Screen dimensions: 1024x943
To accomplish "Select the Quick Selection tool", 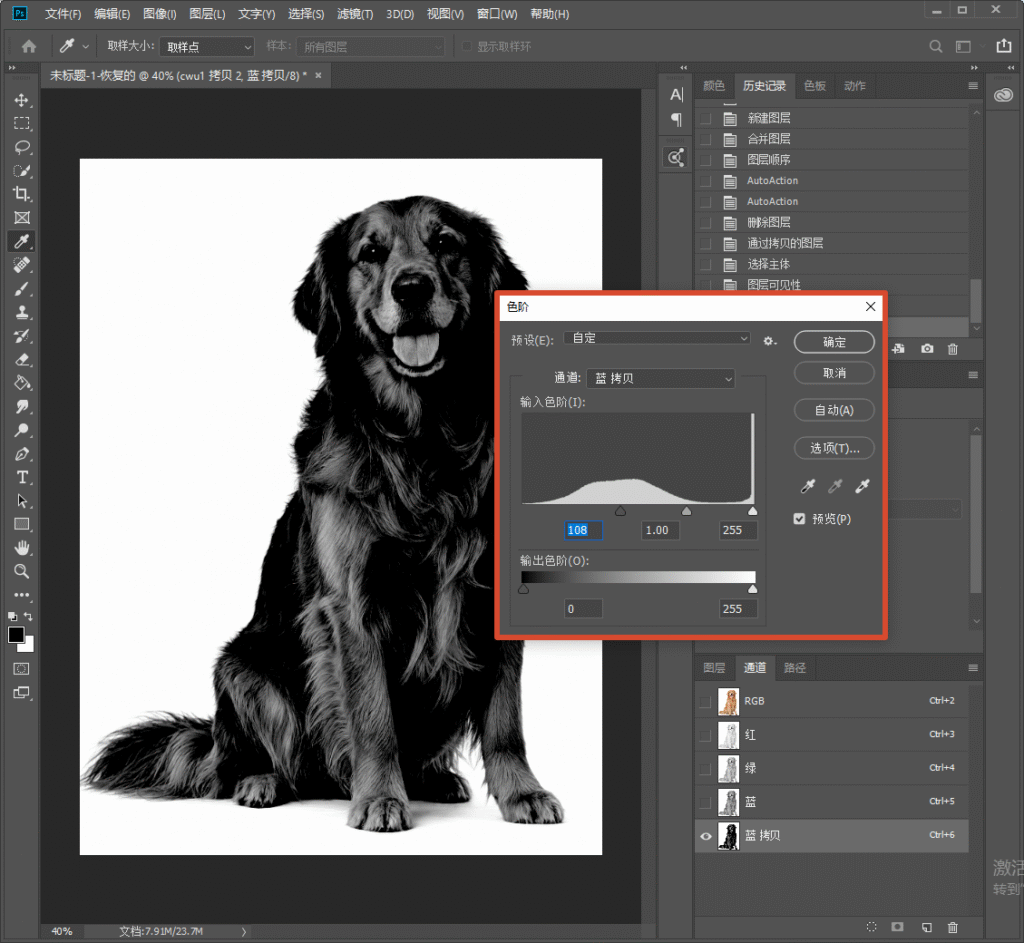I will (x=22, y=170).
